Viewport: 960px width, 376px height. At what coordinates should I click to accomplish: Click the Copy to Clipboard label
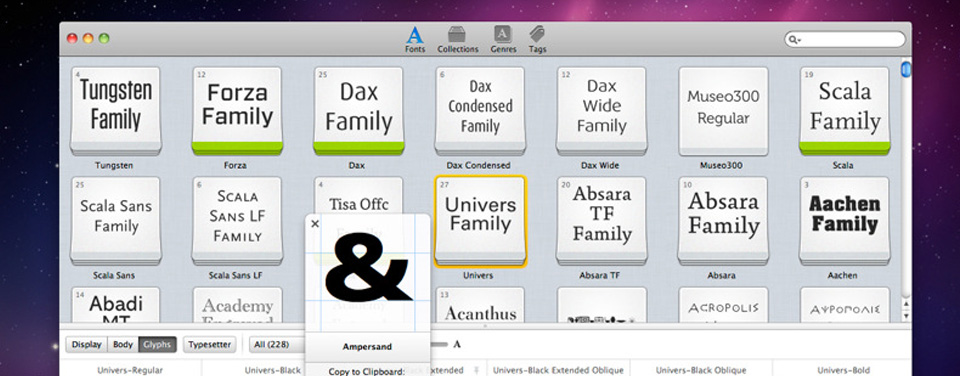point(367,371)
